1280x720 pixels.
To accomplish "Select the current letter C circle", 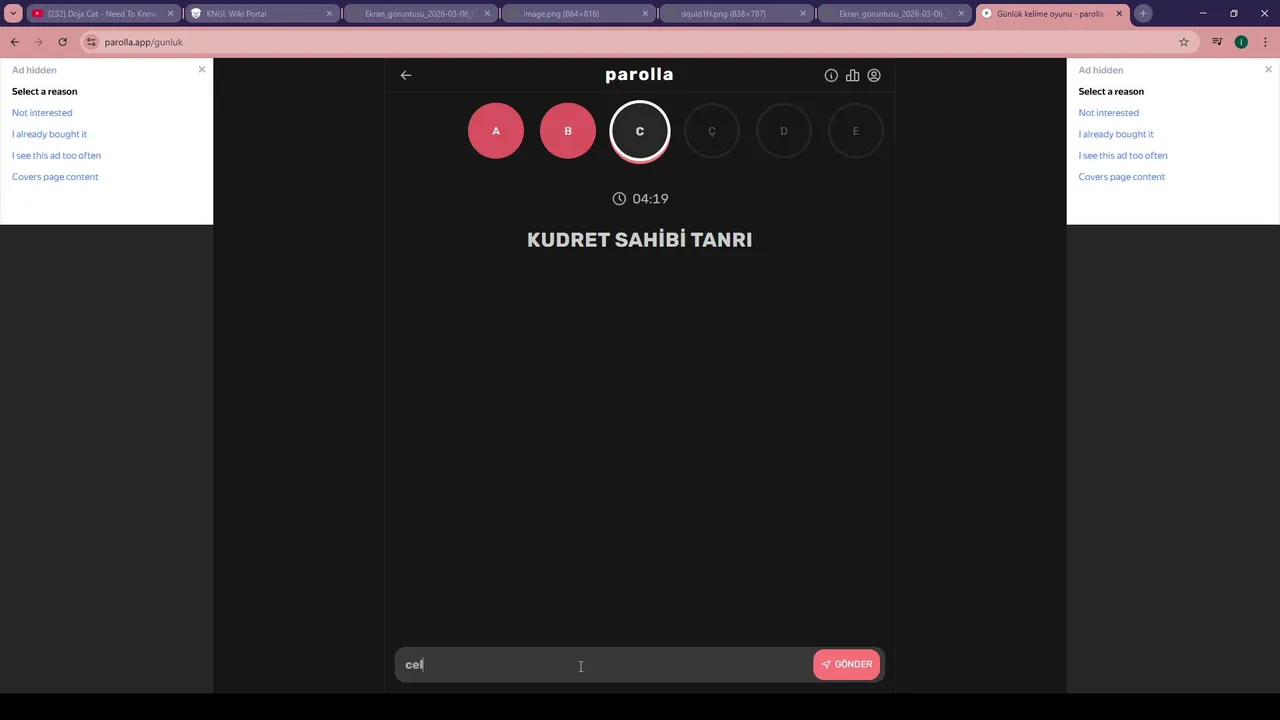I will pyautogui.click(x=640, y=131).
